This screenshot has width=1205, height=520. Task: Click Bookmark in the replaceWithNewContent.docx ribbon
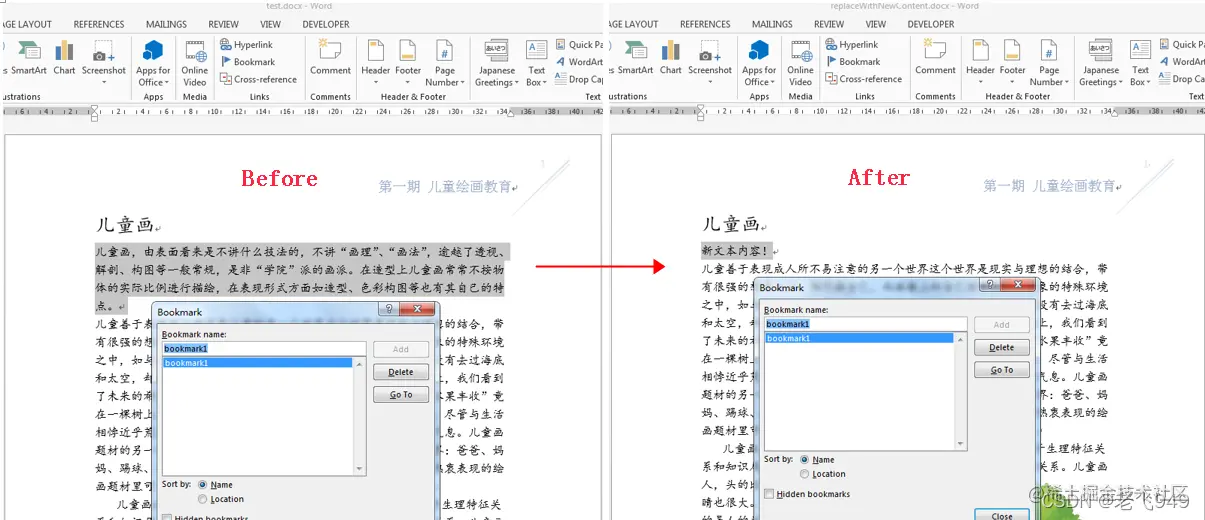852,62
